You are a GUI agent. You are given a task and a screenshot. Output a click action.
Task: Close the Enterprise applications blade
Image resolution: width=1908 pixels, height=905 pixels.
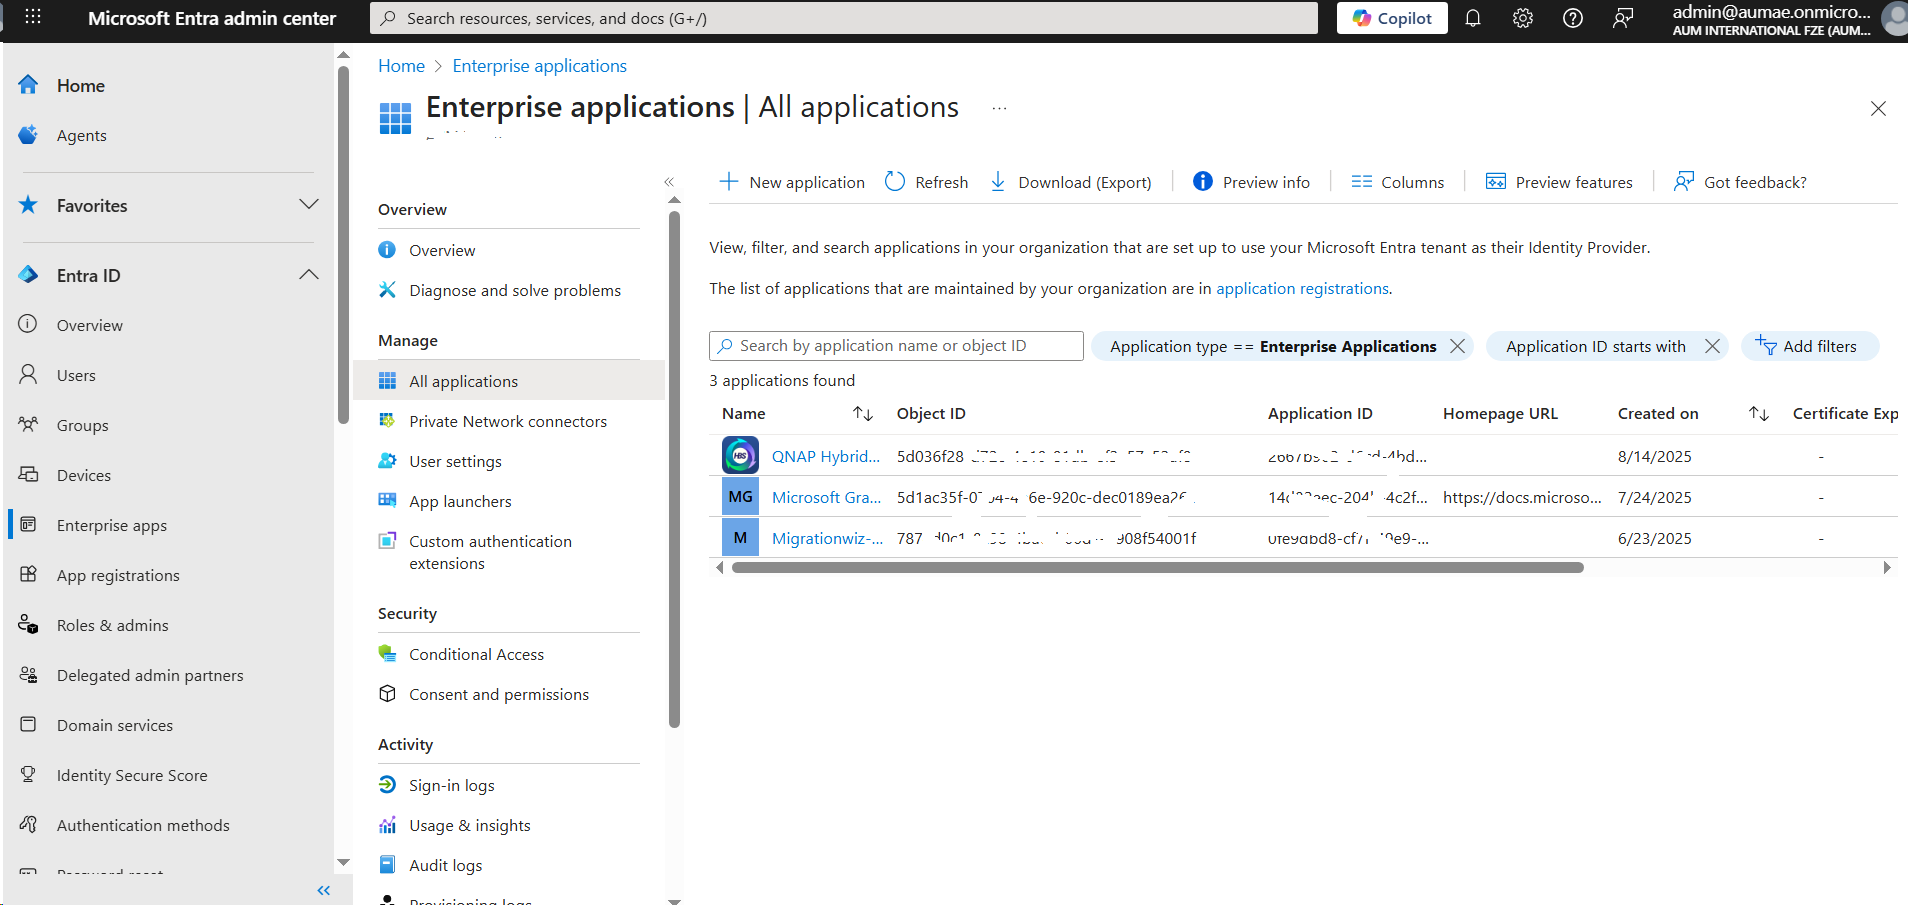pos(1878,108)
